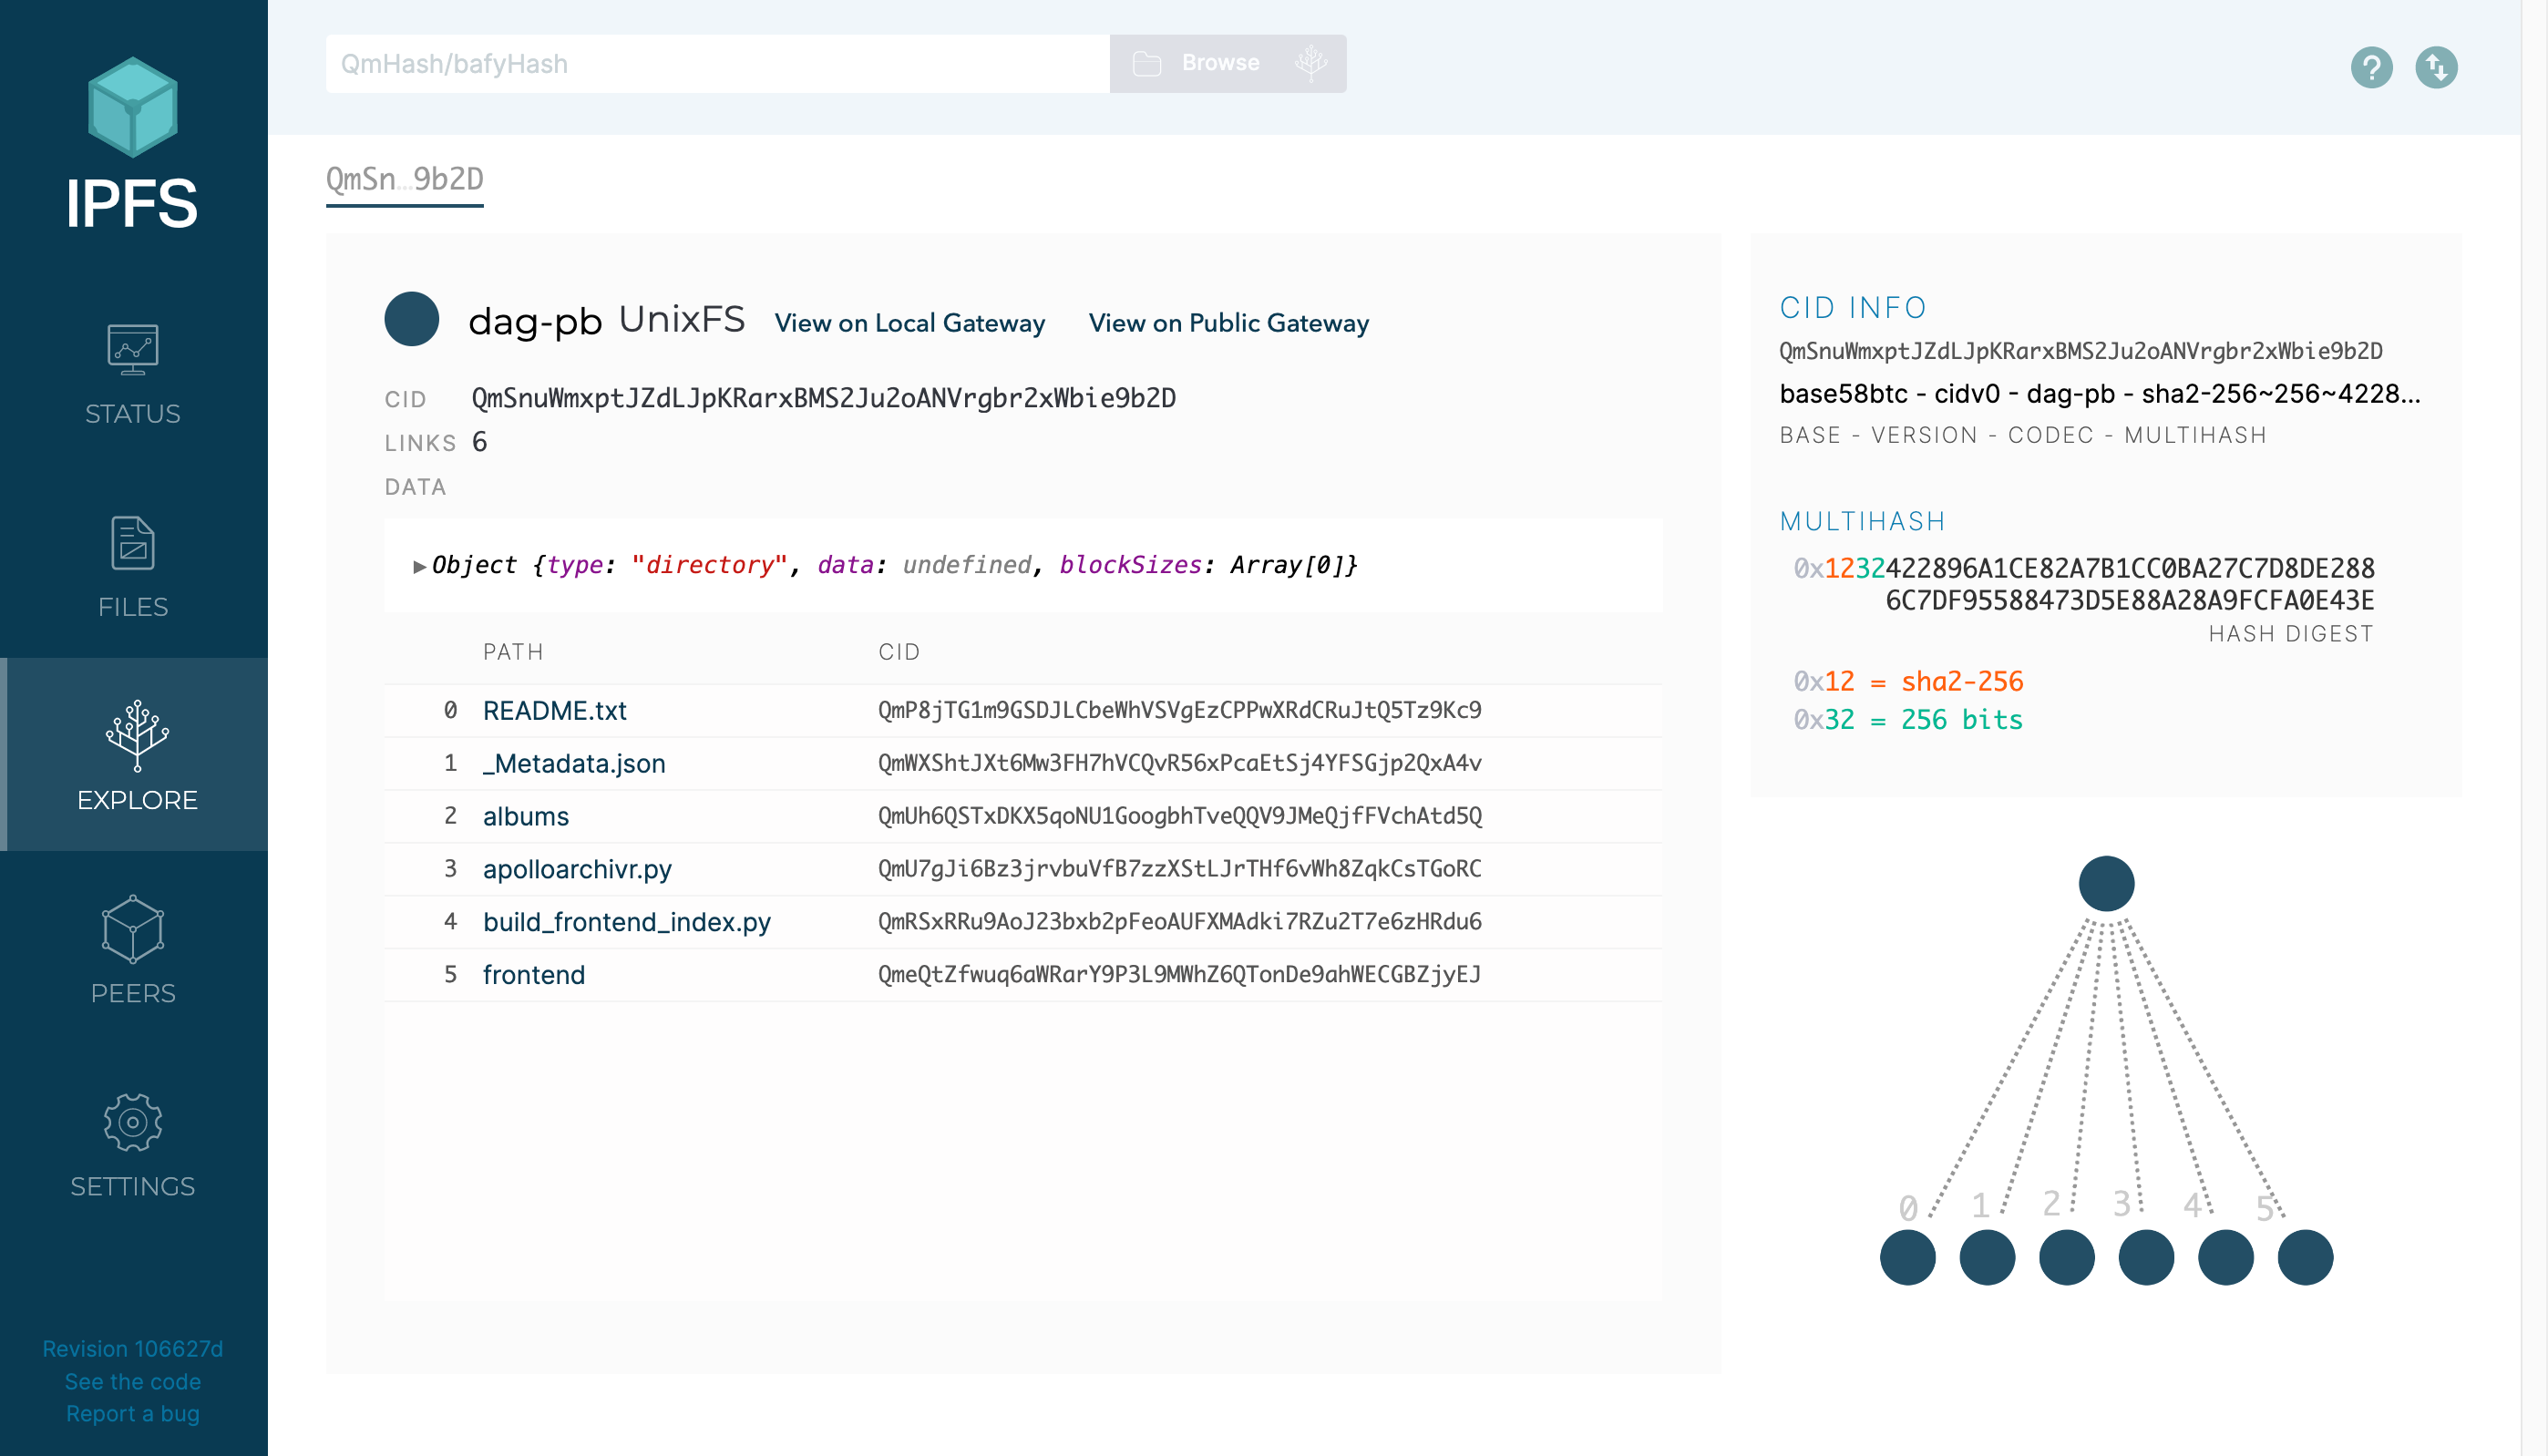Open Settings gear icon
Screen dimensions: 2548x1456
[132, 1122]
